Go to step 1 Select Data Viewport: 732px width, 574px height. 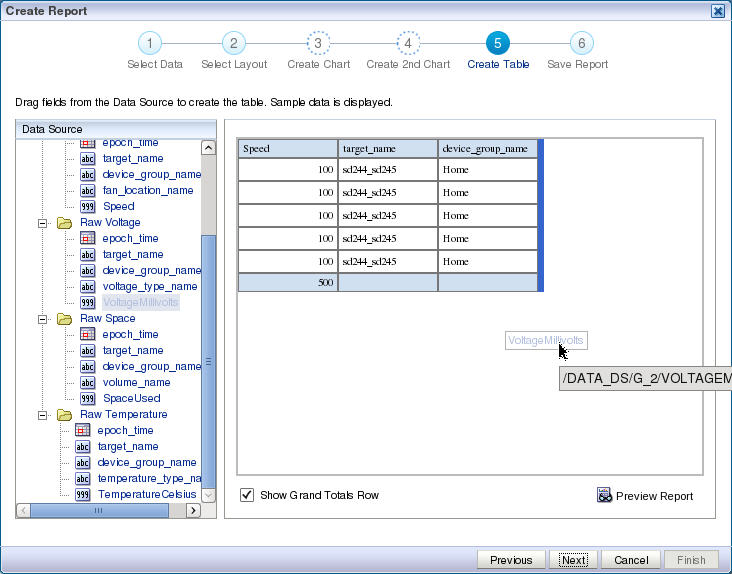150,43
